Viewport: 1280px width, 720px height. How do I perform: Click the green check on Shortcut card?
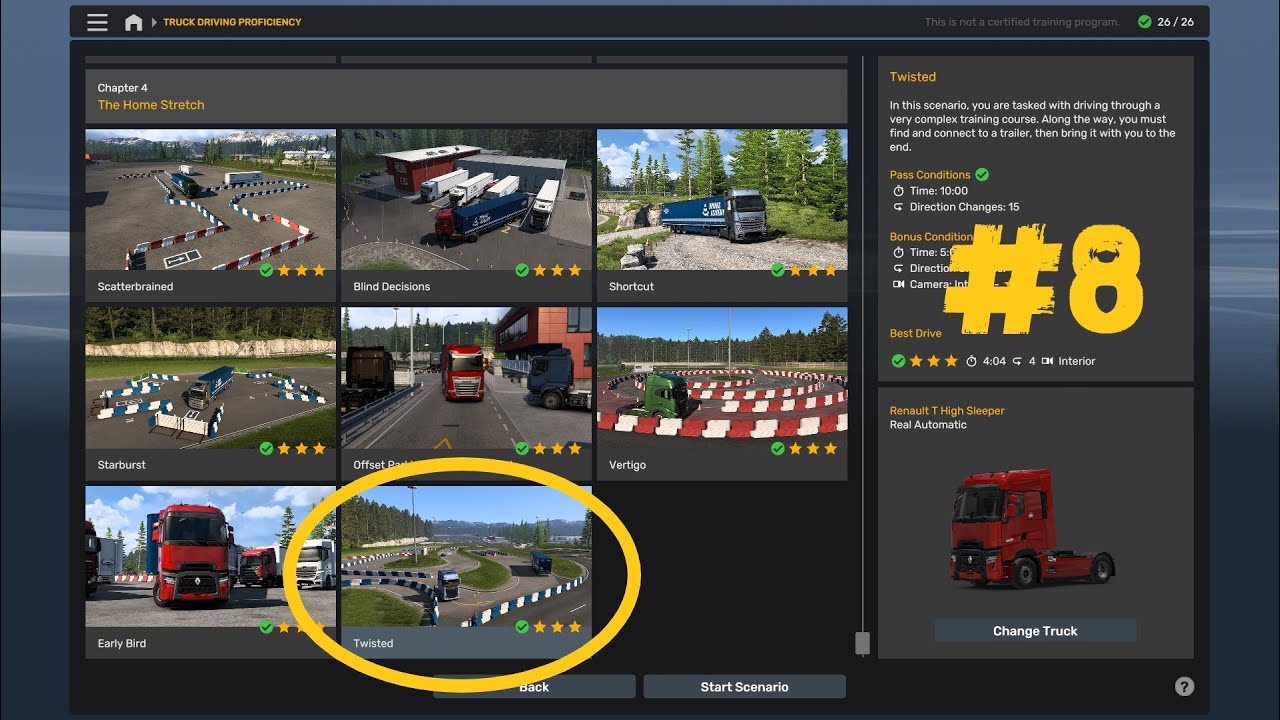click(778, 270)
